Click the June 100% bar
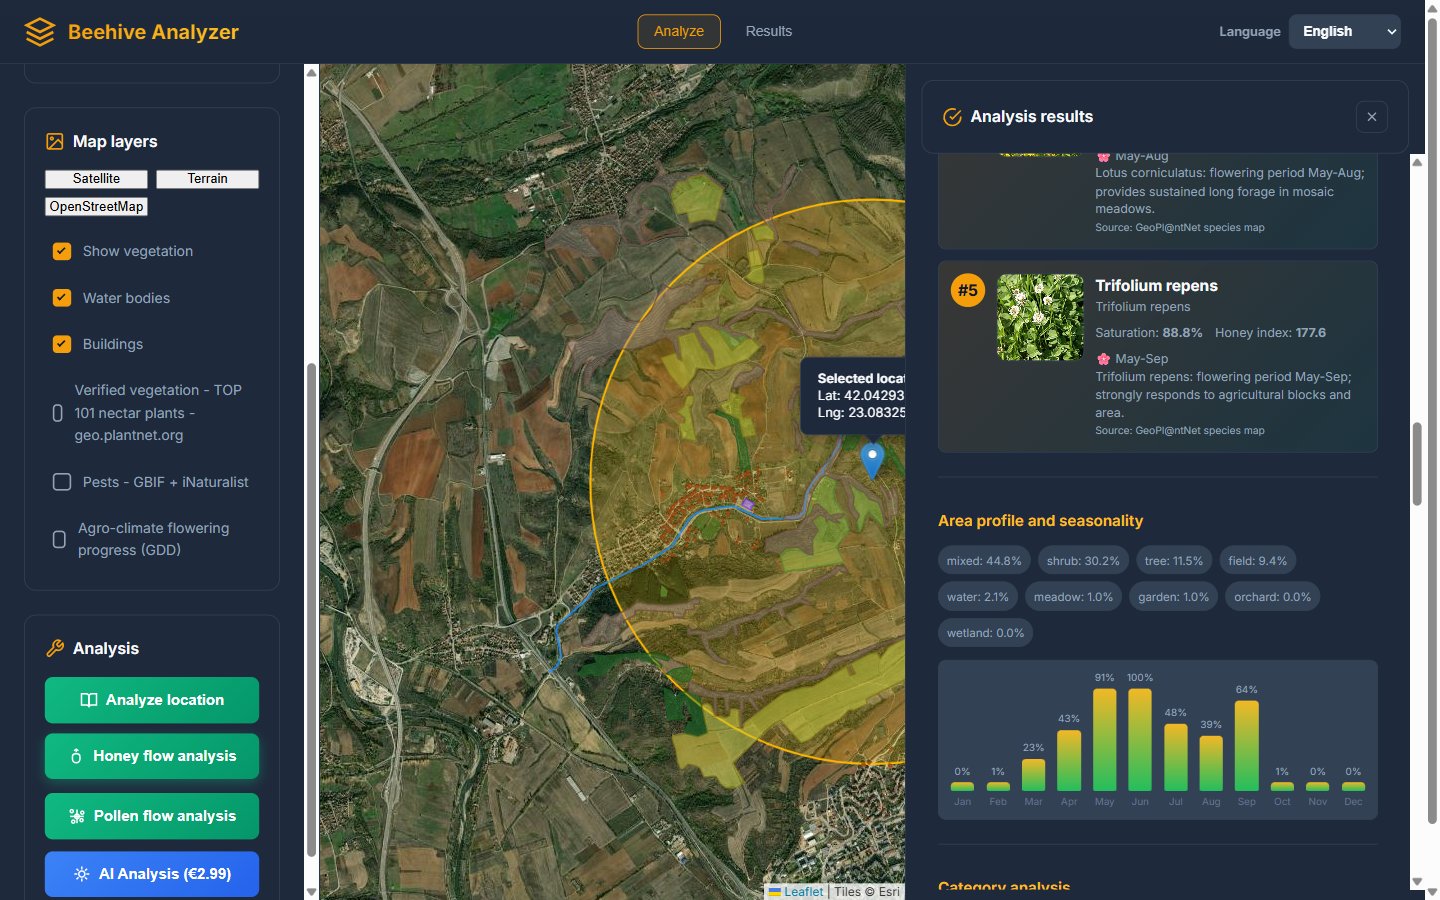The width and height of the screenshot is (1440, 900). tap(1140, 740)
